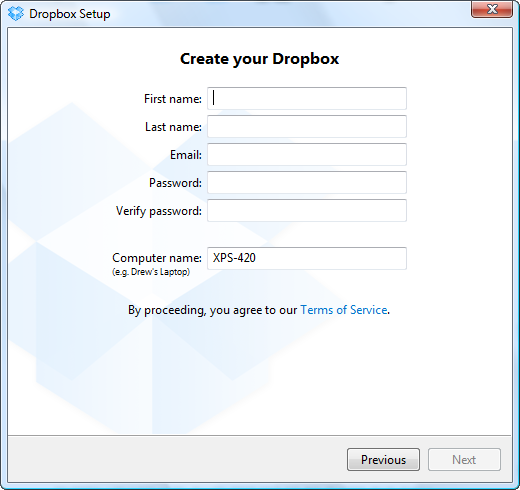
Task: Click the 'e.g. Drew's Laptop' hint text
Action: [151, 272]
